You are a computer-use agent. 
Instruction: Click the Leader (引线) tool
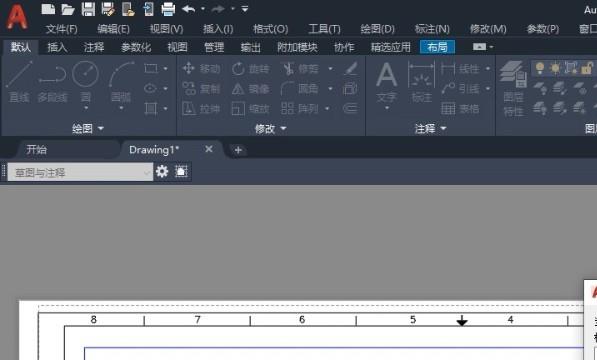click(461, 89)
